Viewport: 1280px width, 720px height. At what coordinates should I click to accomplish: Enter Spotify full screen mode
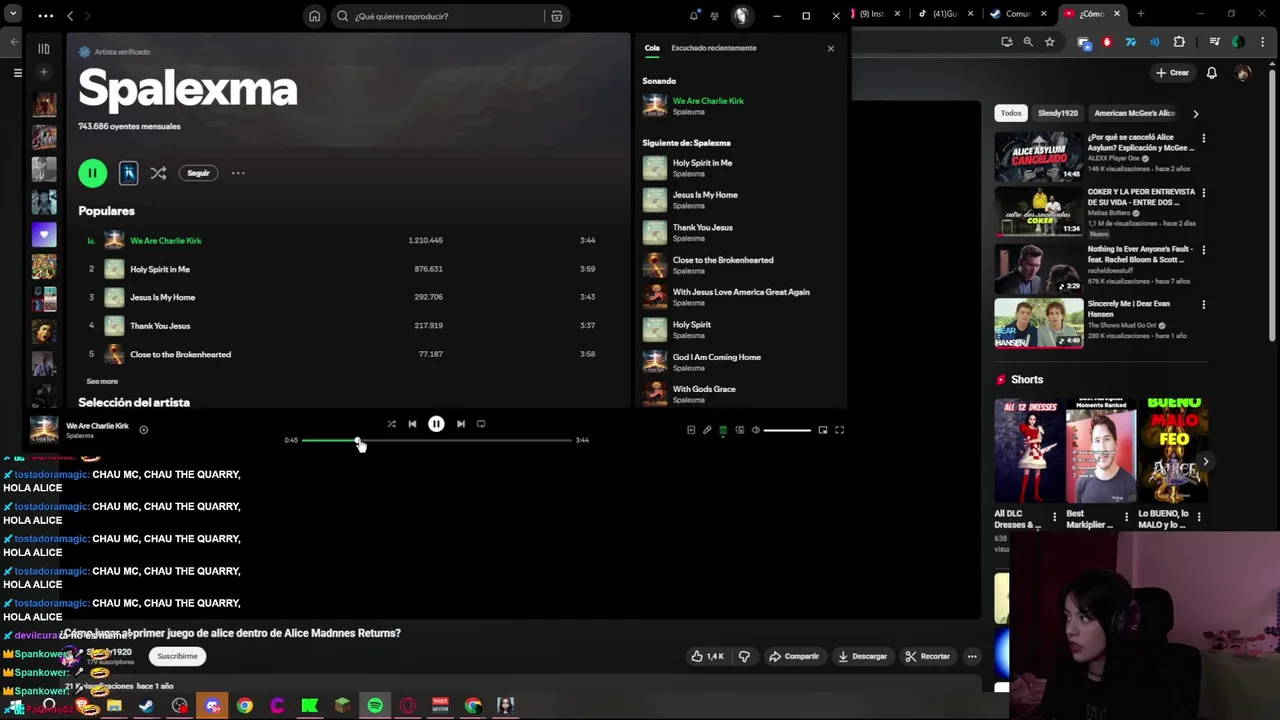[x=840, y=430]
